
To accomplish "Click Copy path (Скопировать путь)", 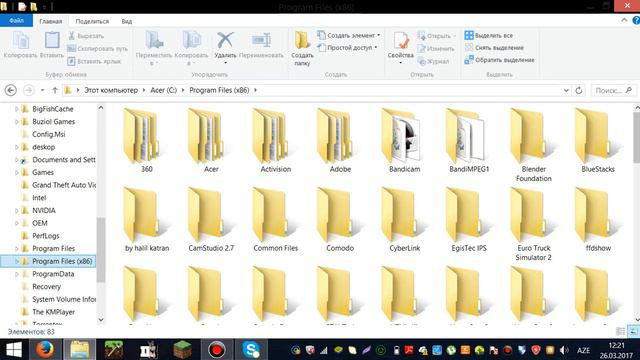I will click(x=98, y=49).
